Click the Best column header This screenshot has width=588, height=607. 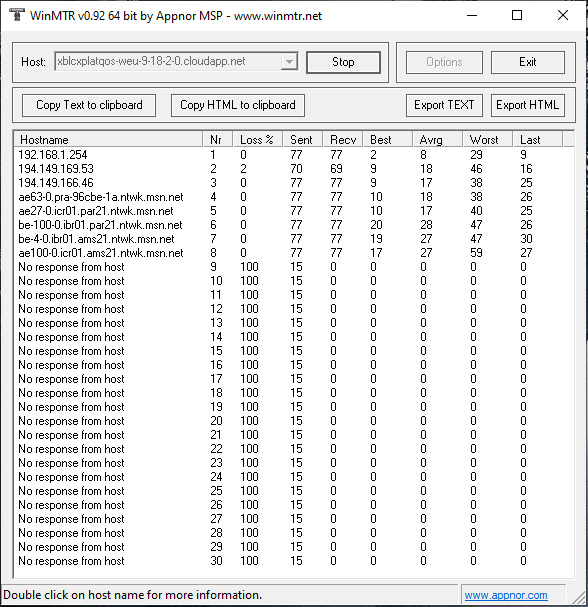pyautogui.click(x=388, y=140)
